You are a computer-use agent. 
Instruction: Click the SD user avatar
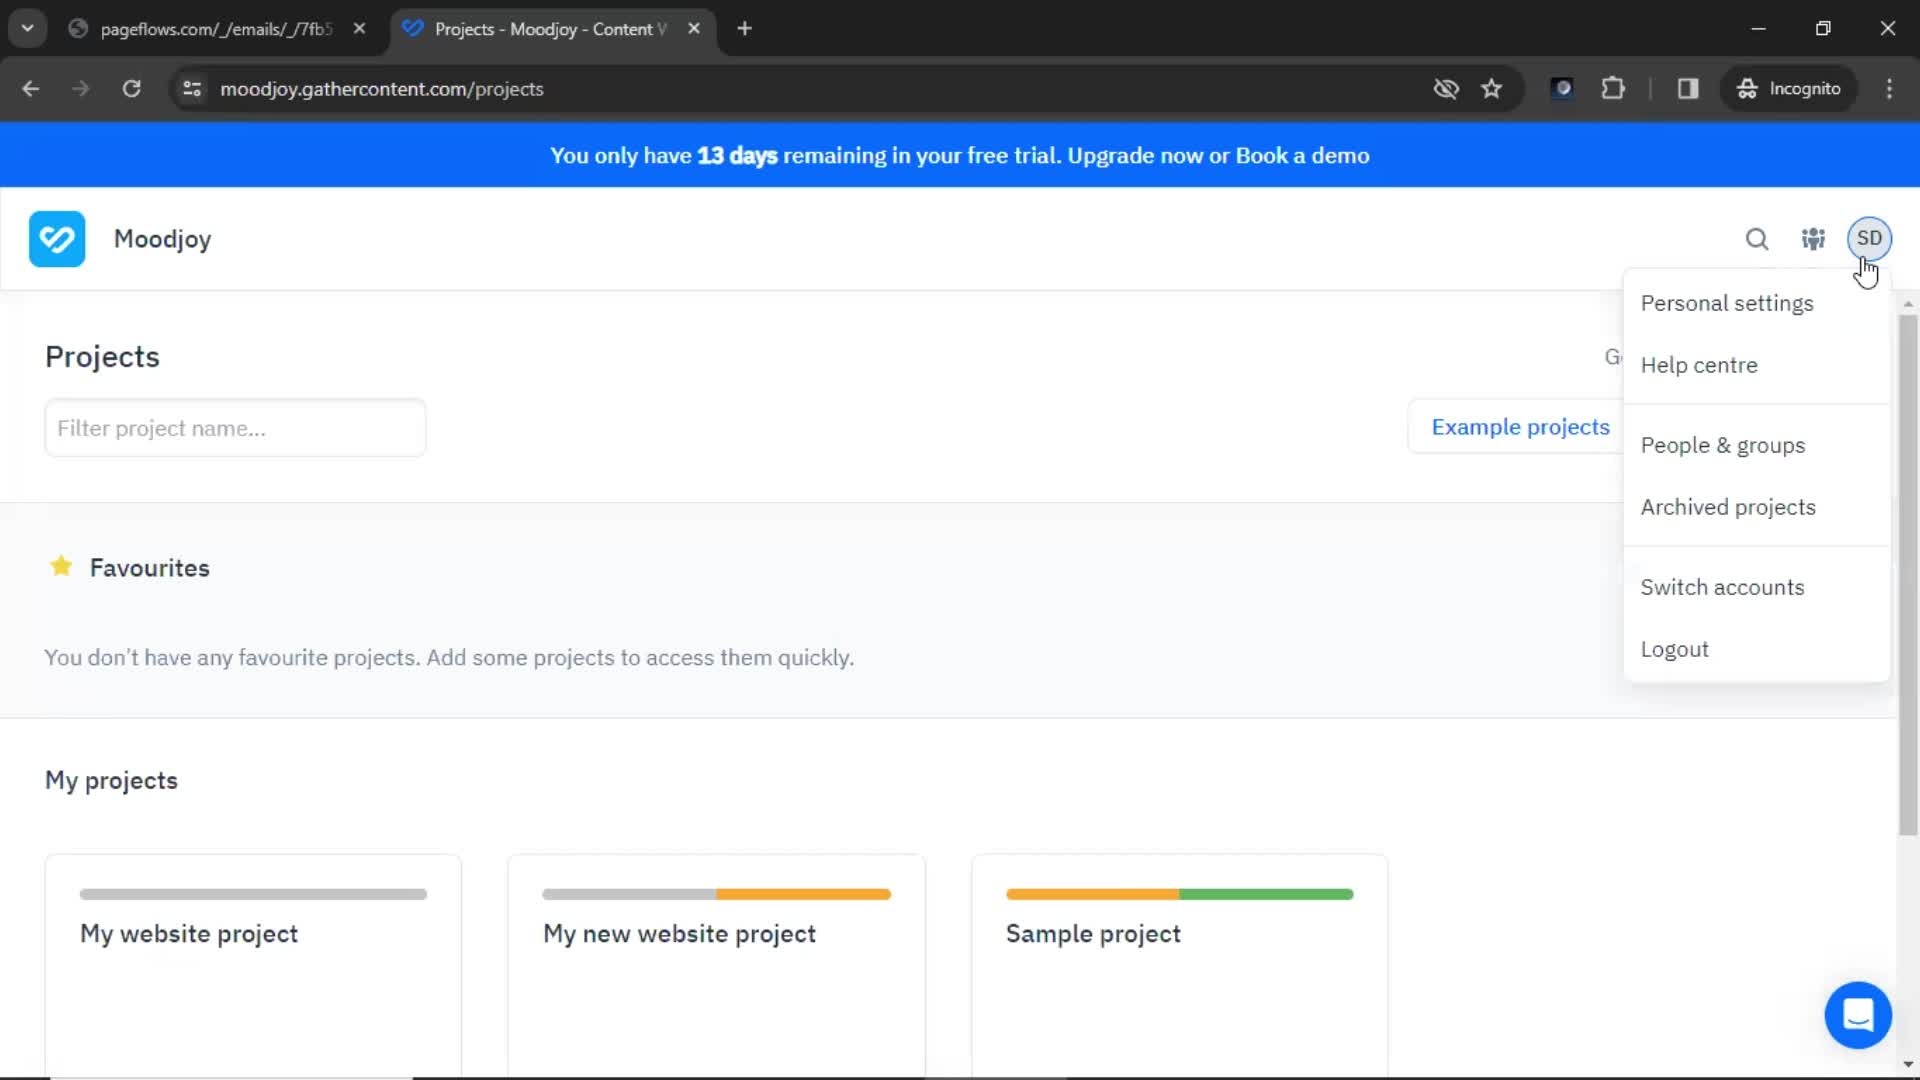tap(1869, 238)
